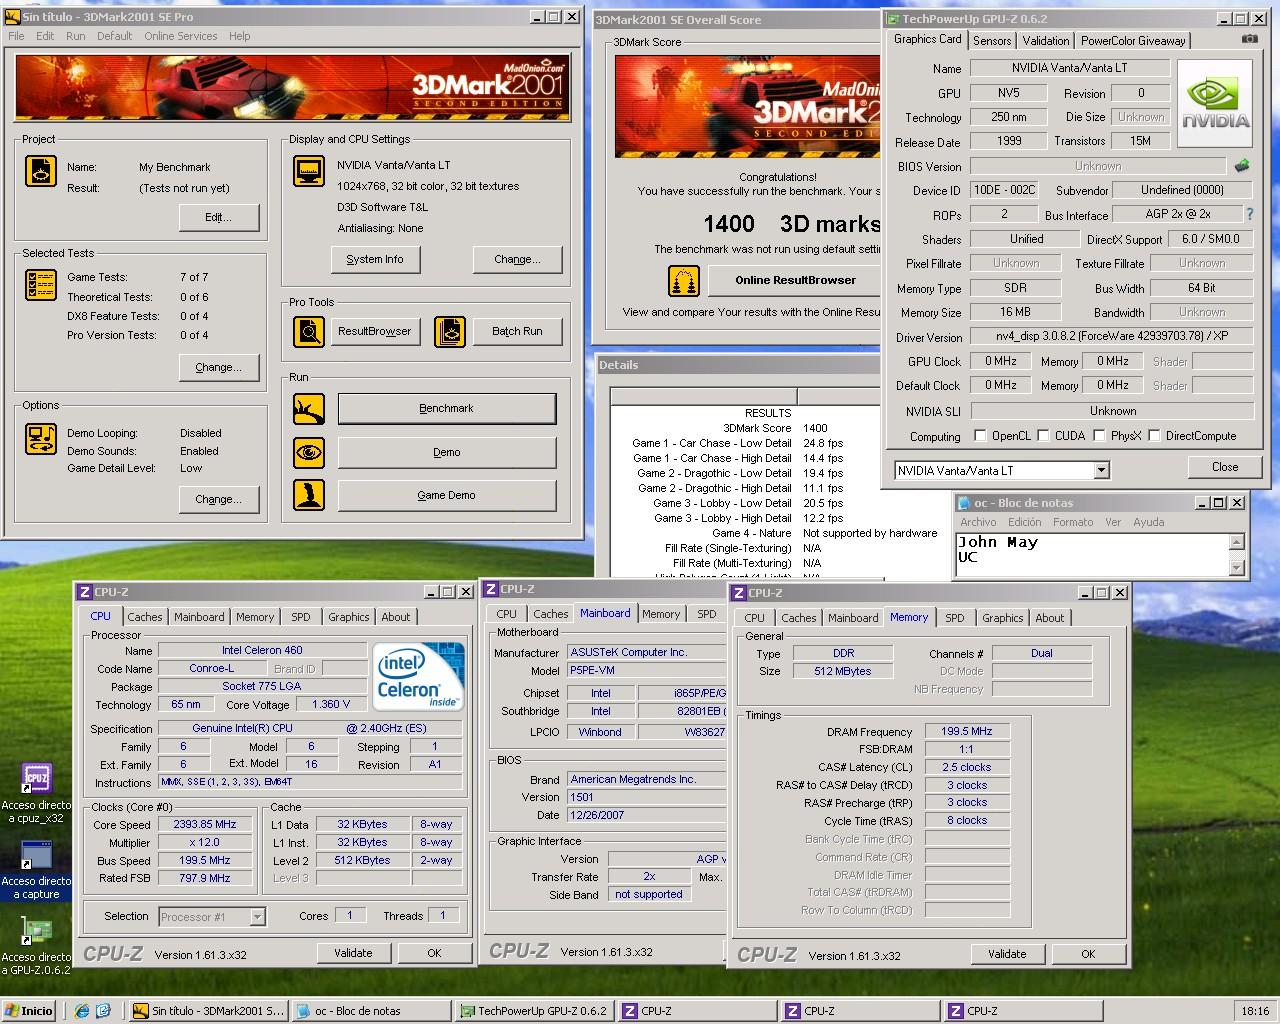
Task: Click the Driver Version field in GPU-Z
Action: (x=1111, y=337)
